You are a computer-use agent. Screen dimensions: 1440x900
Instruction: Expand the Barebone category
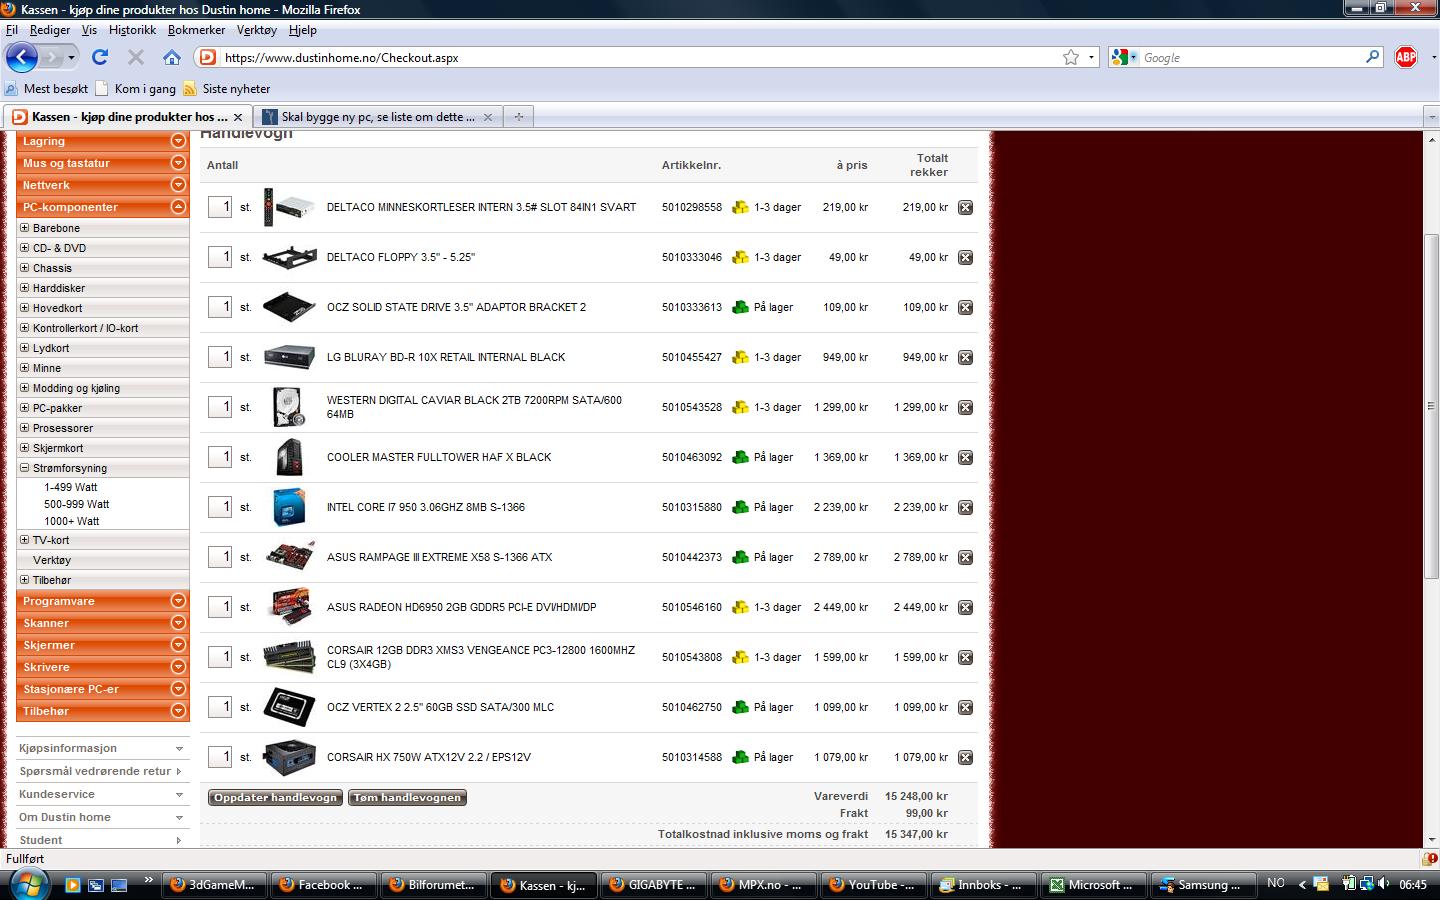coord(25,228)
